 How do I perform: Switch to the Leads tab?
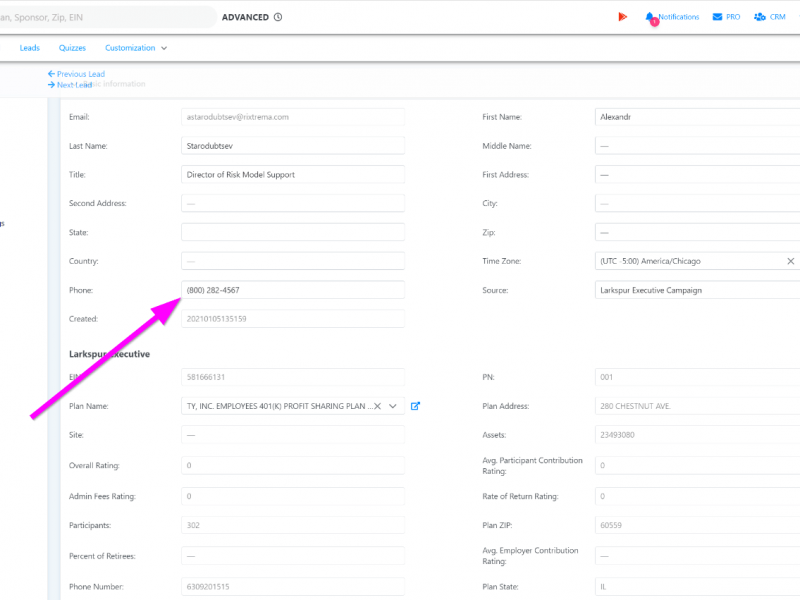pyautogui.click(x=30, y=48)
